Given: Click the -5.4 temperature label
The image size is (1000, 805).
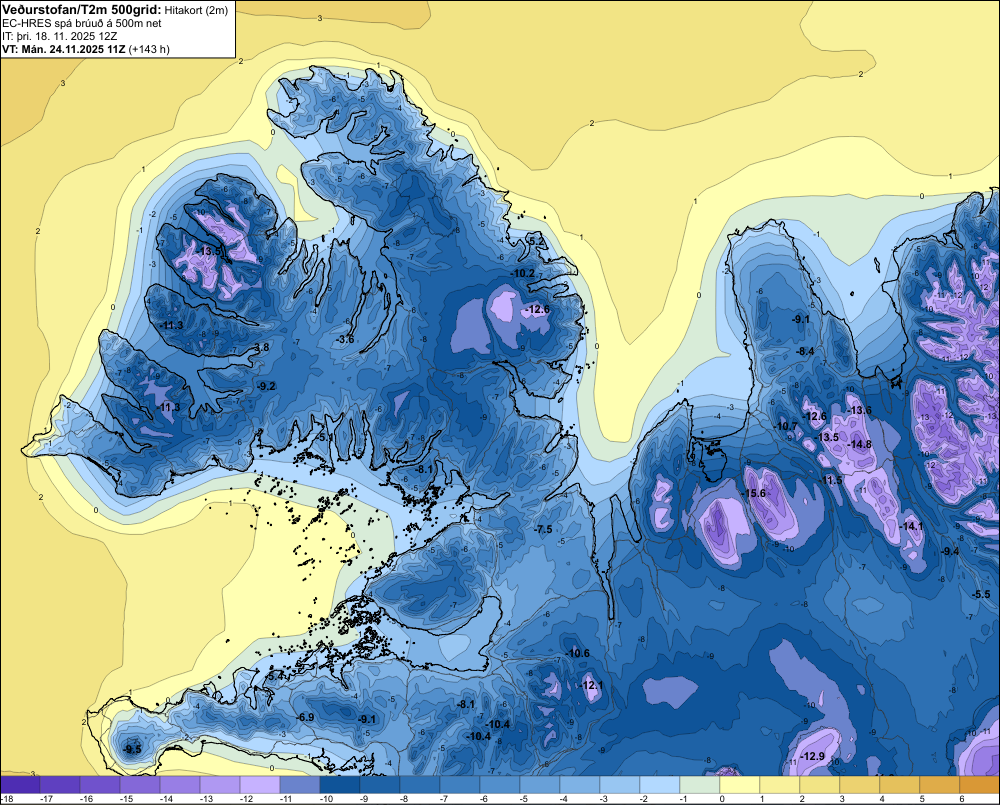Looking at the screenshot, I should (275, 676).
